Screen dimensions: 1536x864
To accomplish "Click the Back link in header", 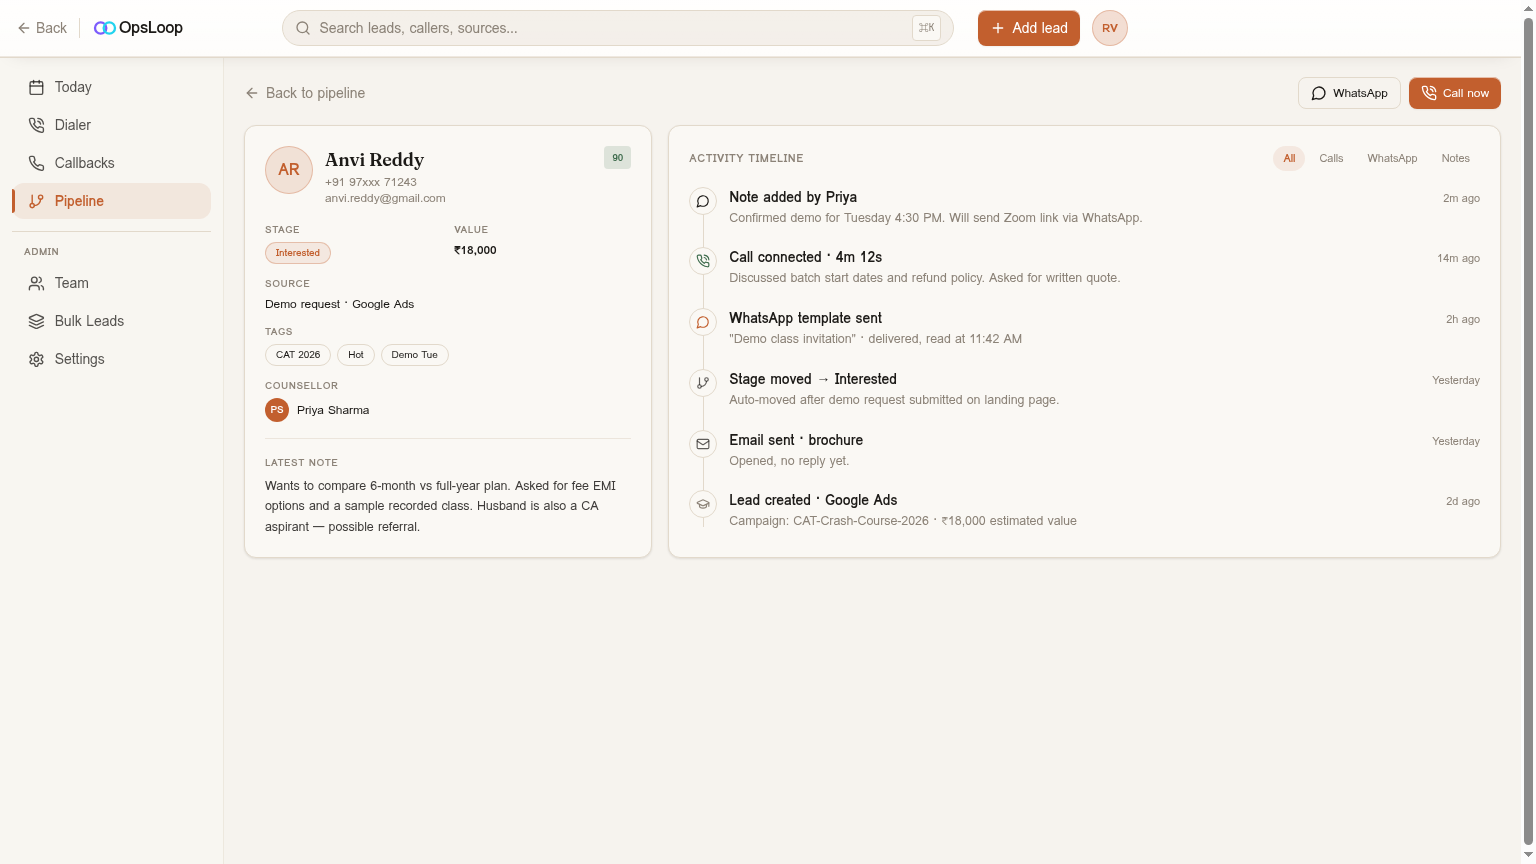I will (x=42, y=28).
